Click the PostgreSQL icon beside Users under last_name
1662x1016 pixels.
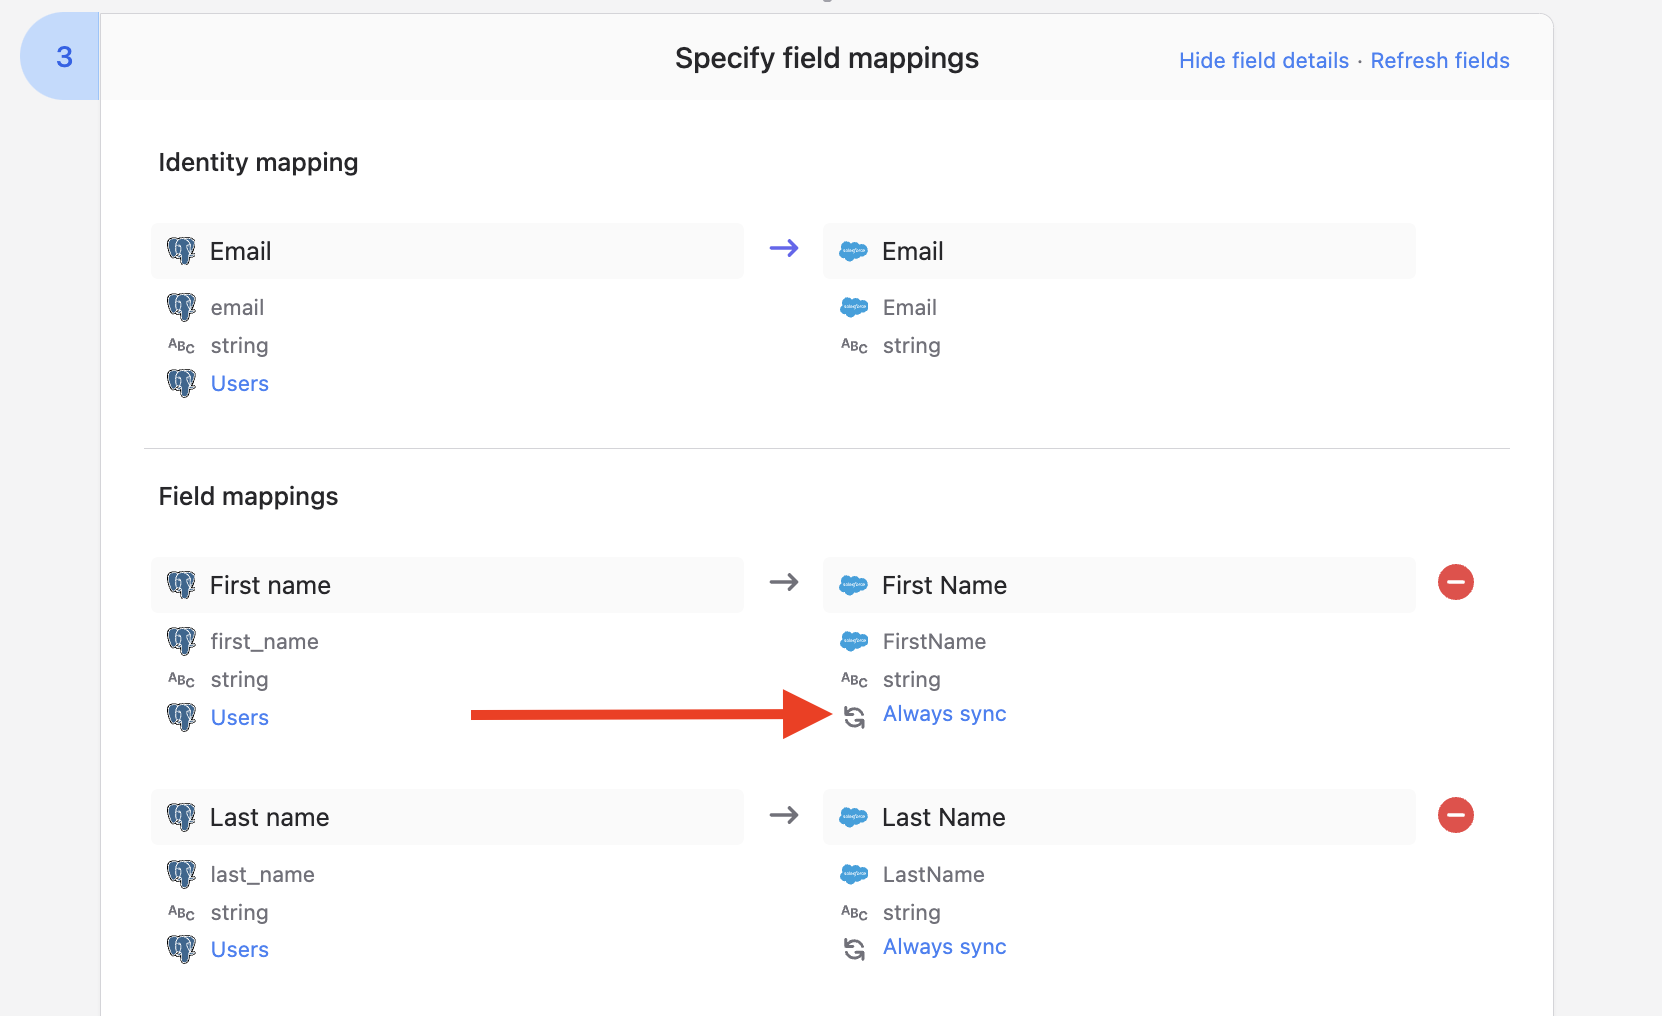[x=181, y=949]
